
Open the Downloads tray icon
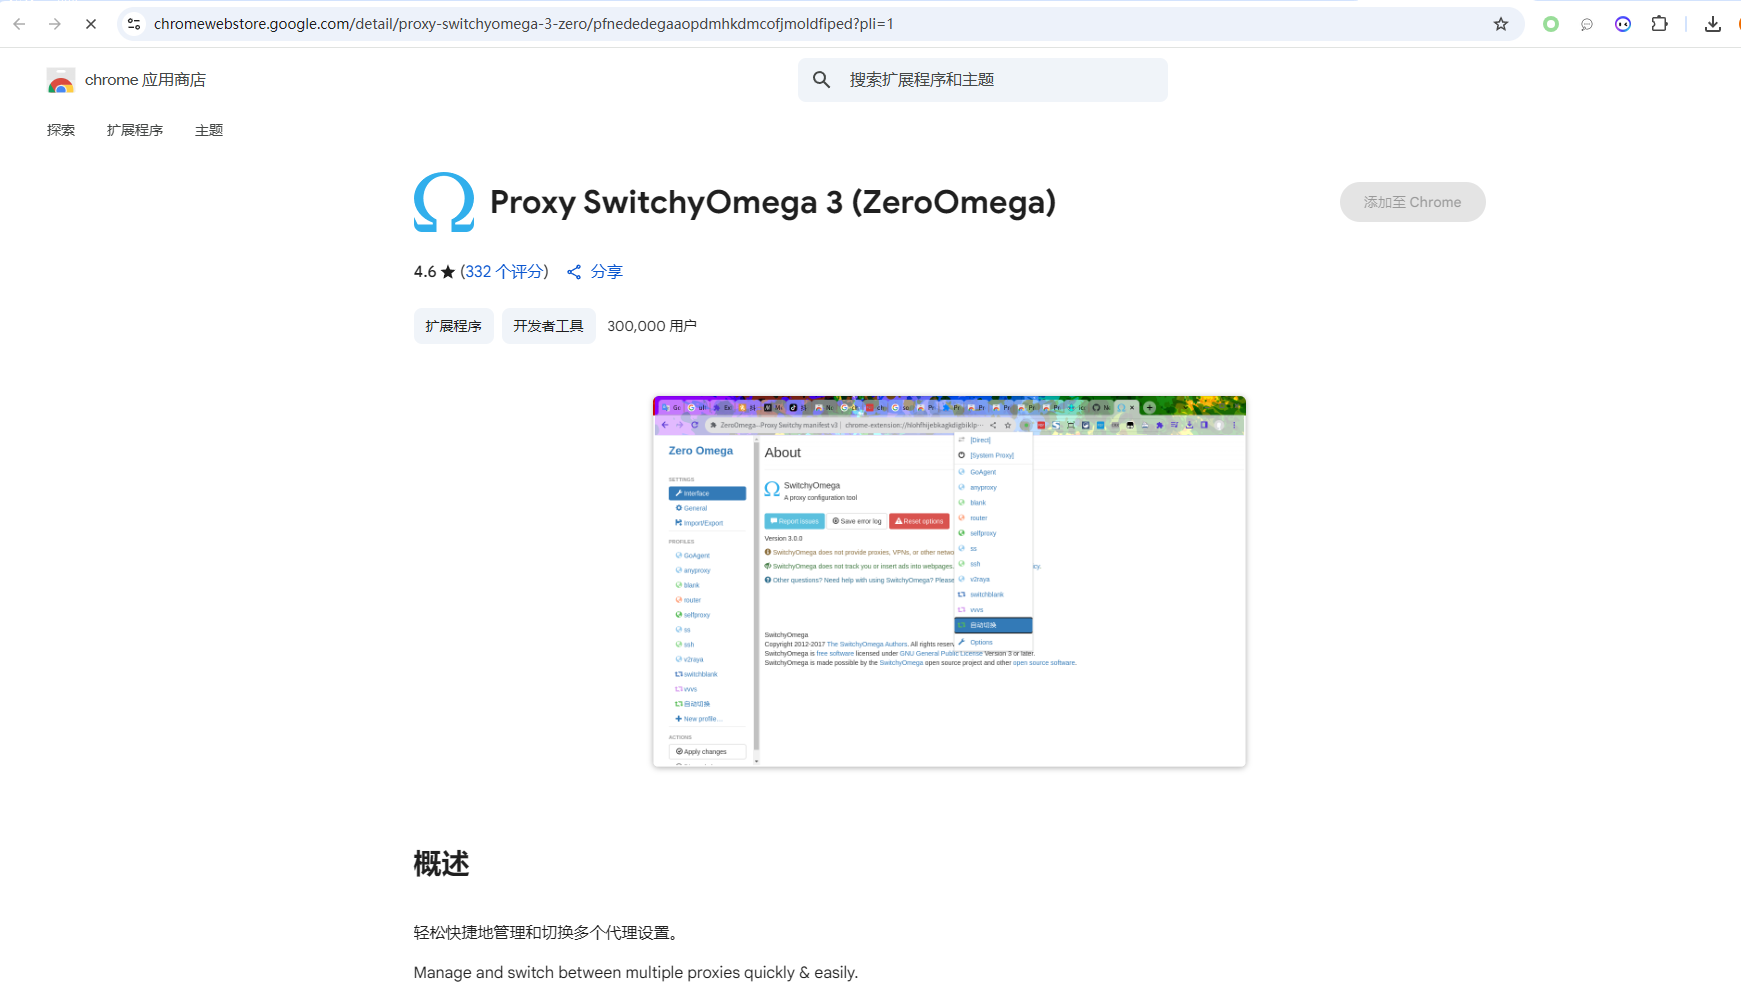tap(1713, 24)
